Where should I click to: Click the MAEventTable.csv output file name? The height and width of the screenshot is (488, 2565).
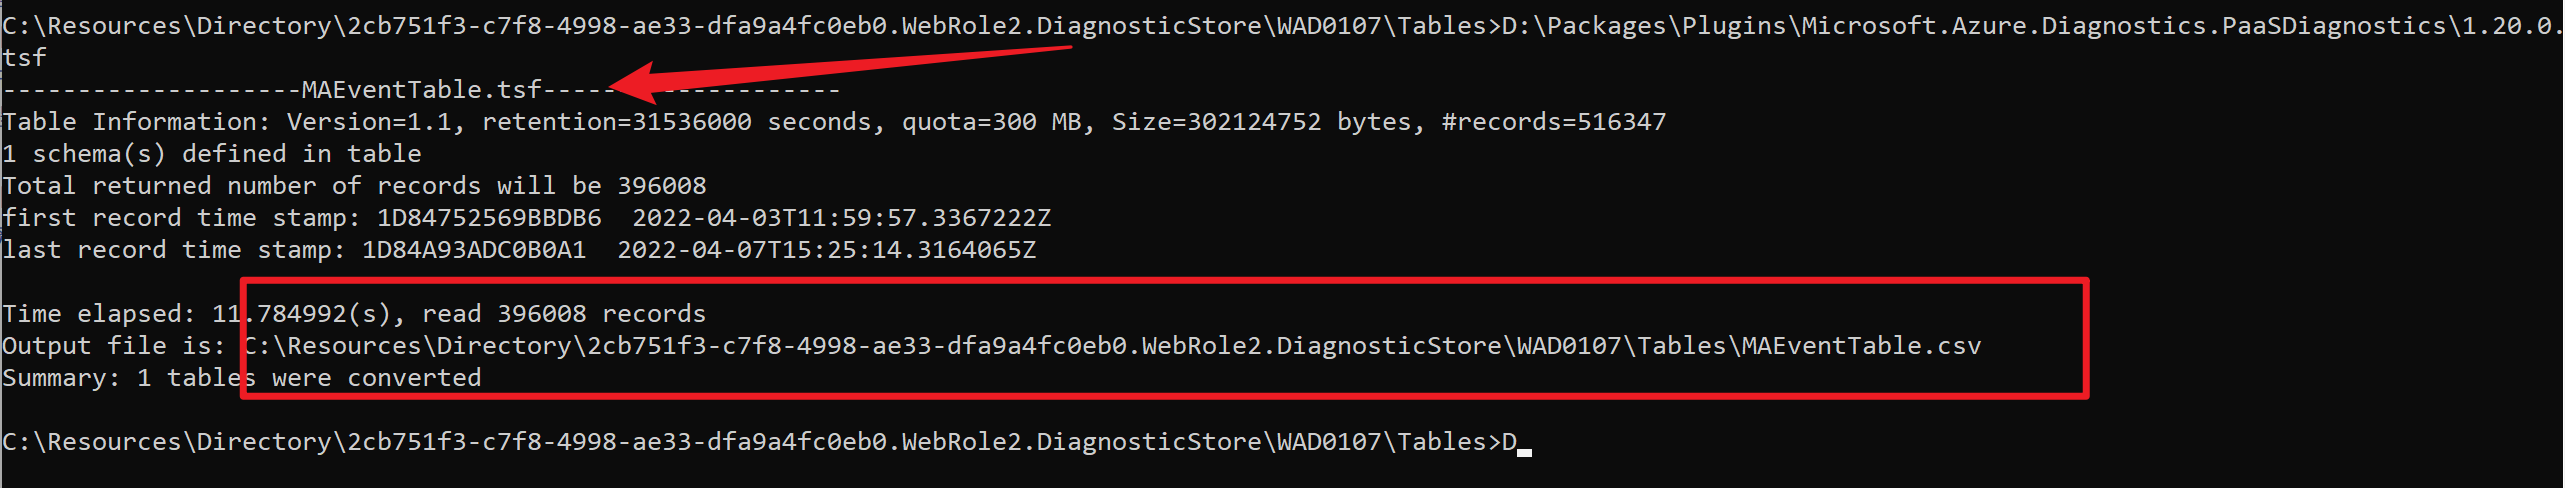point(1861,346)
